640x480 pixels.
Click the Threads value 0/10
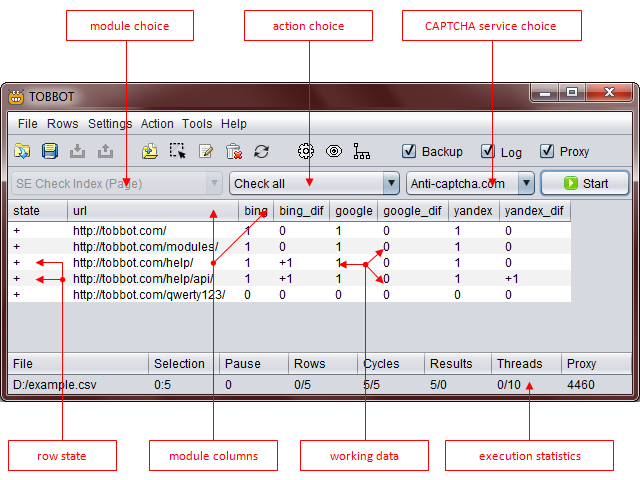pos(509,384)
